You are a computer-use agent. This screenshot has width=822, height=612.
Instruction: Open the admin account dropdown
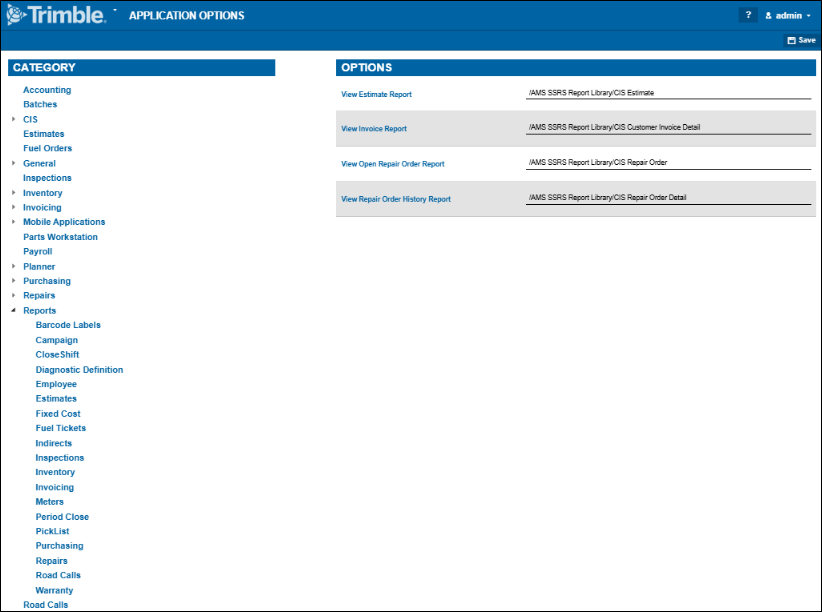pyautogui.click(x=788, y=15)
